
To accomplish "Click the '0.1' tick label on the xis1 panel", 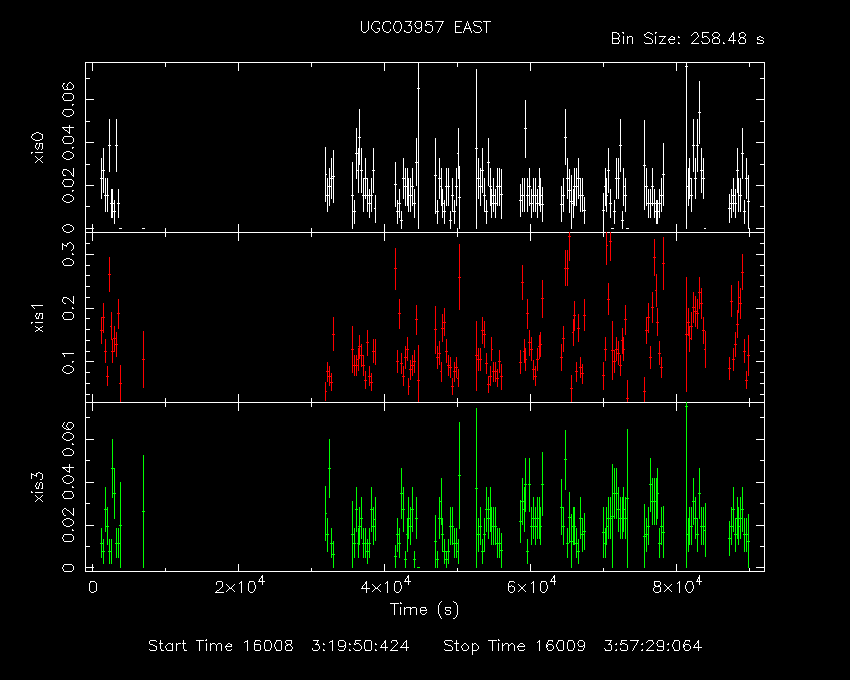I will coord(69,362).
